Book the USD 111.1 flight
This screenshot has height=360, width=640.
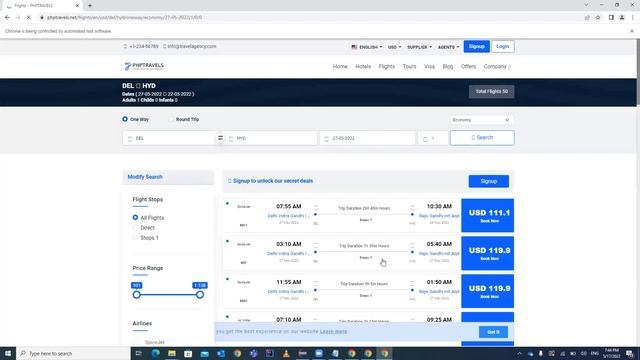[x=488, y=216]
